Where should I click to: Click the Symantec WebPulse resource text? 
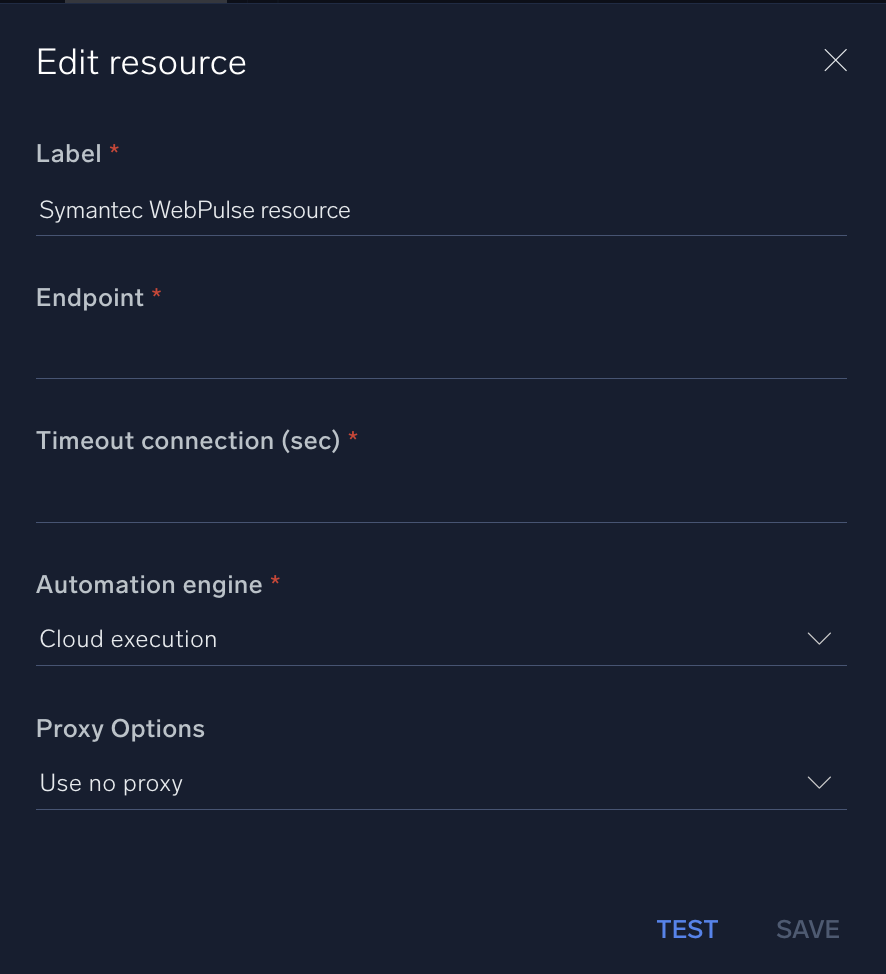(194, 210)
